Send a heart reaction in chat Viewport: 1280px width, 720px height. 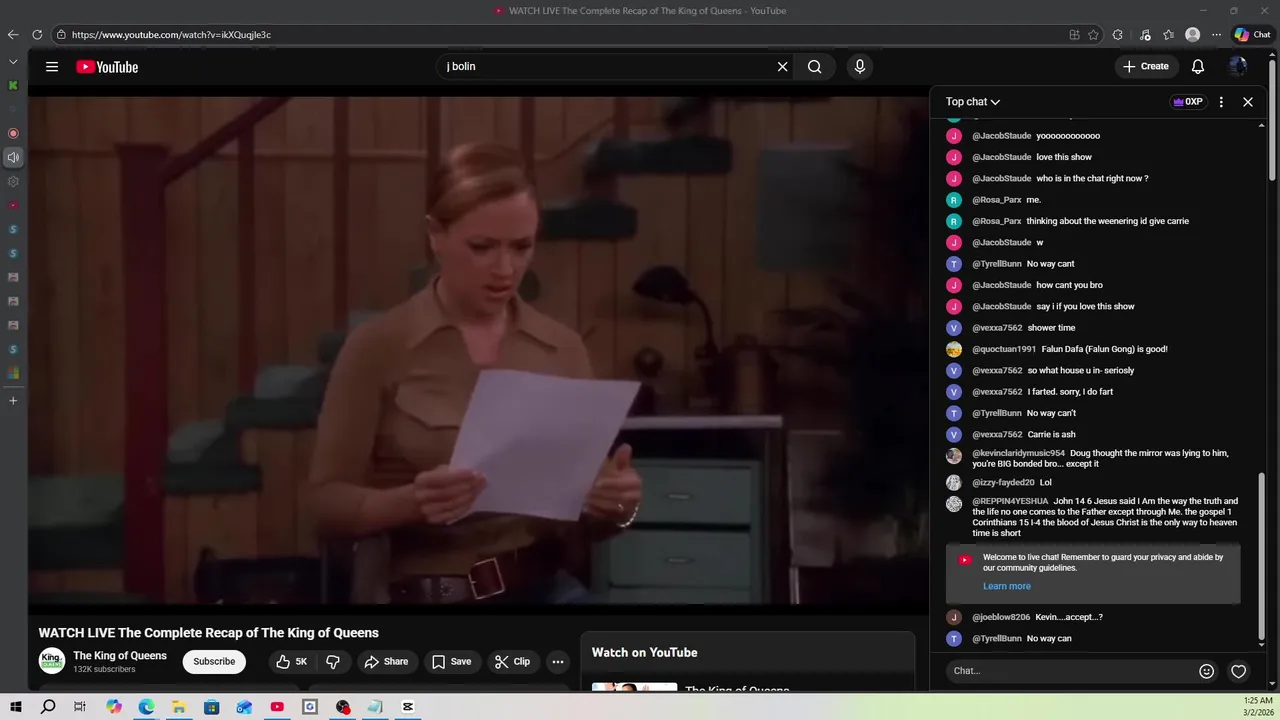pyautogui.click(x=1238, y=671)
